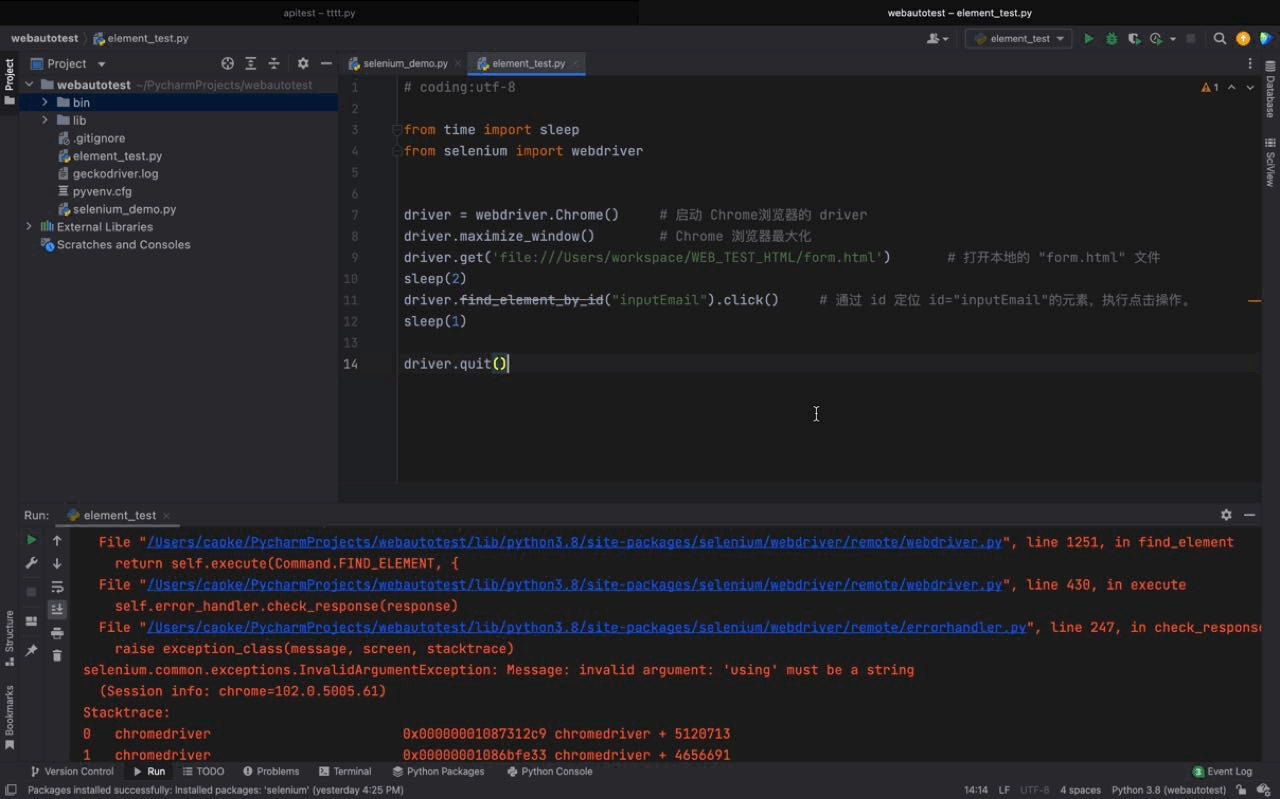1280x799 pixels.
Task: Run with coverage from the toolbar
Action: [1134, 39]
